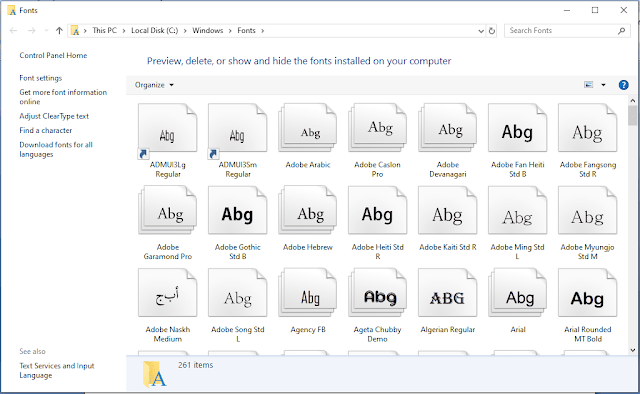Click the Local Disk (C:) breadcrumb
The height and width of the screenshot is (394, 640).
155,31
